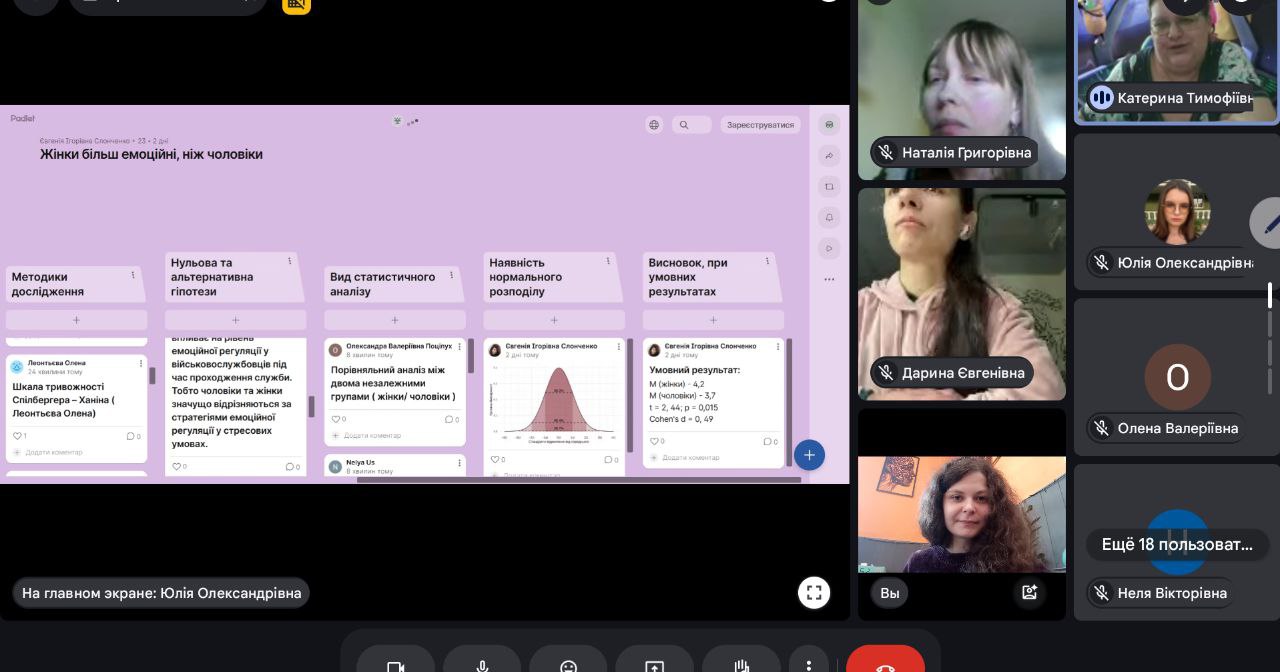Click the pencil annotate icon at right edge
This screenshot has width=1280, height=672.
[x=1270, y=223]
